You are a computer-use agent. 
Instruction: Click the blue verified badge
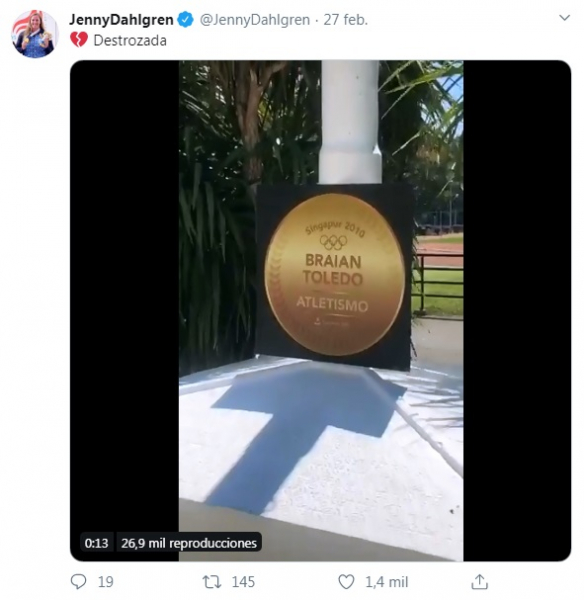[x=186, y=20]
